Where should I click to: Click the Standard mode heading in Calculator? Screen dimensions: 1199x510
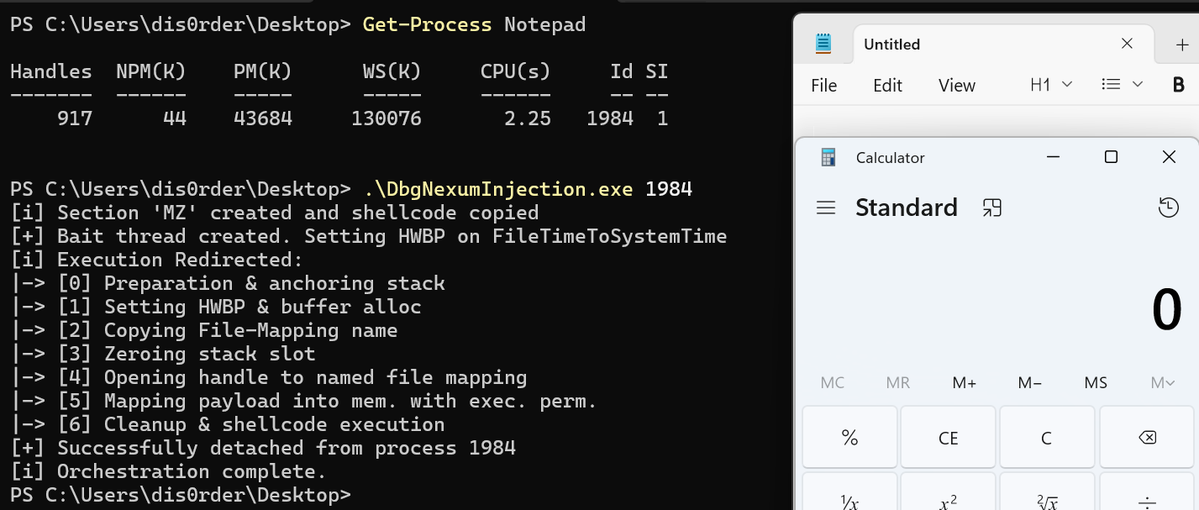click(906, 207)
